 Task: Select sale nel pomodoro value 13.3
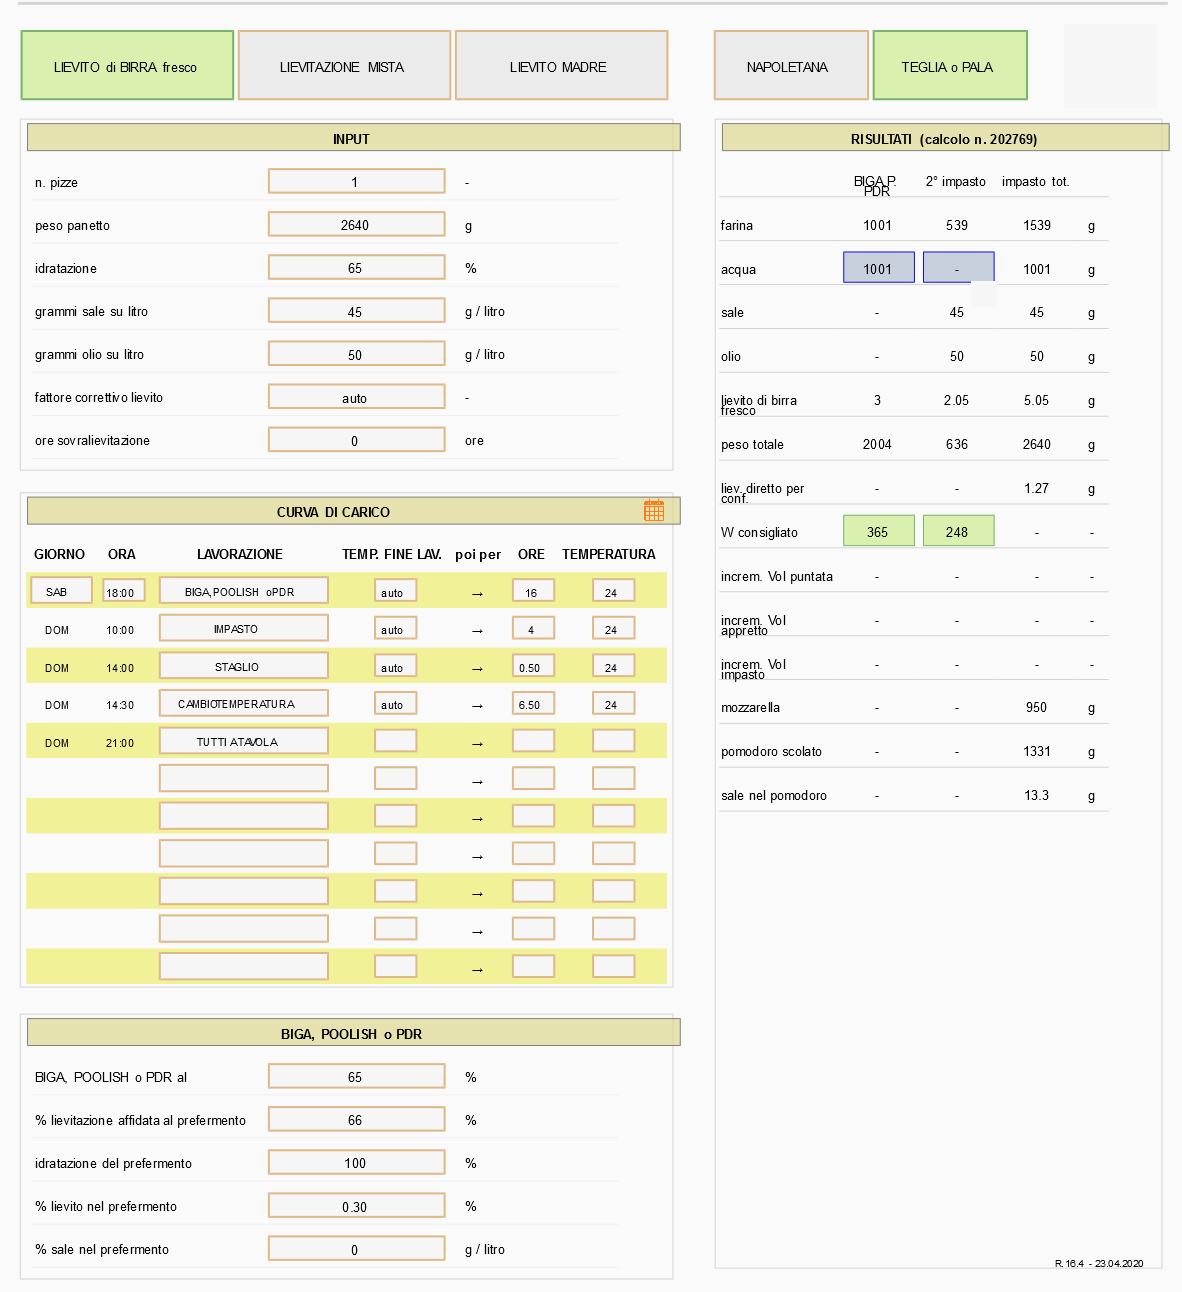click(1037, 795)
